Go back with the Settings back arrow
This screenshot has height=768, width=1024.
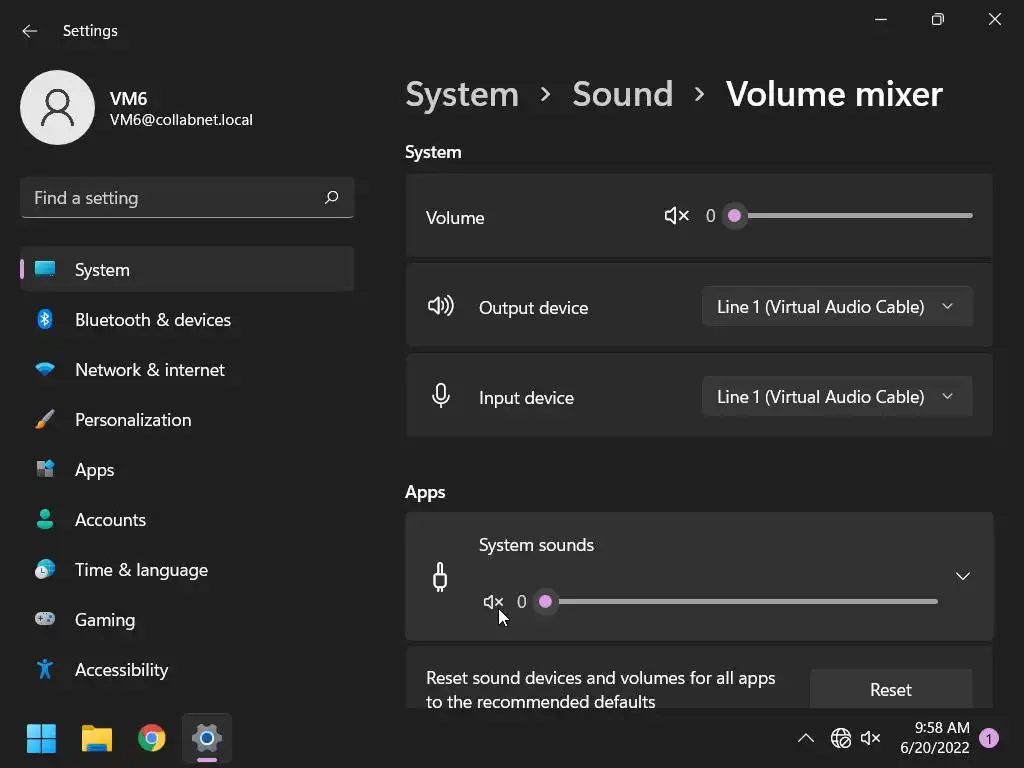30,31
